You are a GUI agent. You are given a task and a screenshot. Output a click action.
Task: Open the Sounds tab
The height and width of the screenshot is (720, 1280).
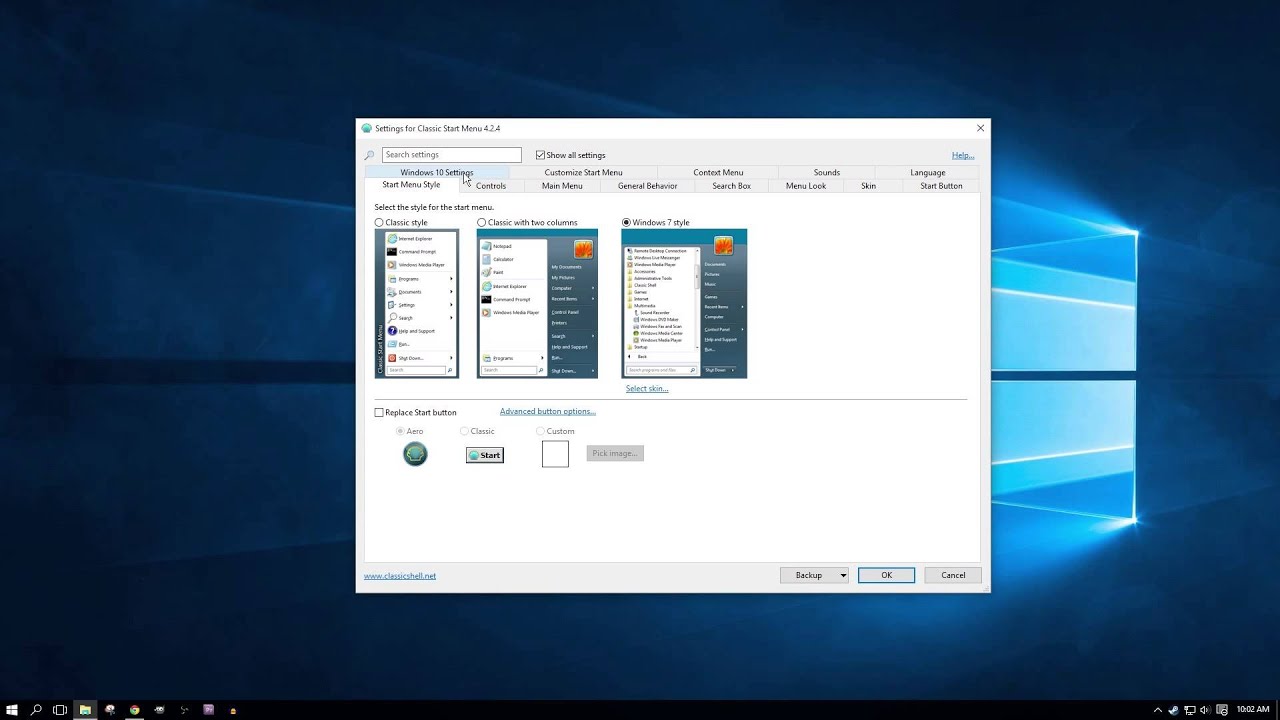tap(827, 172)
